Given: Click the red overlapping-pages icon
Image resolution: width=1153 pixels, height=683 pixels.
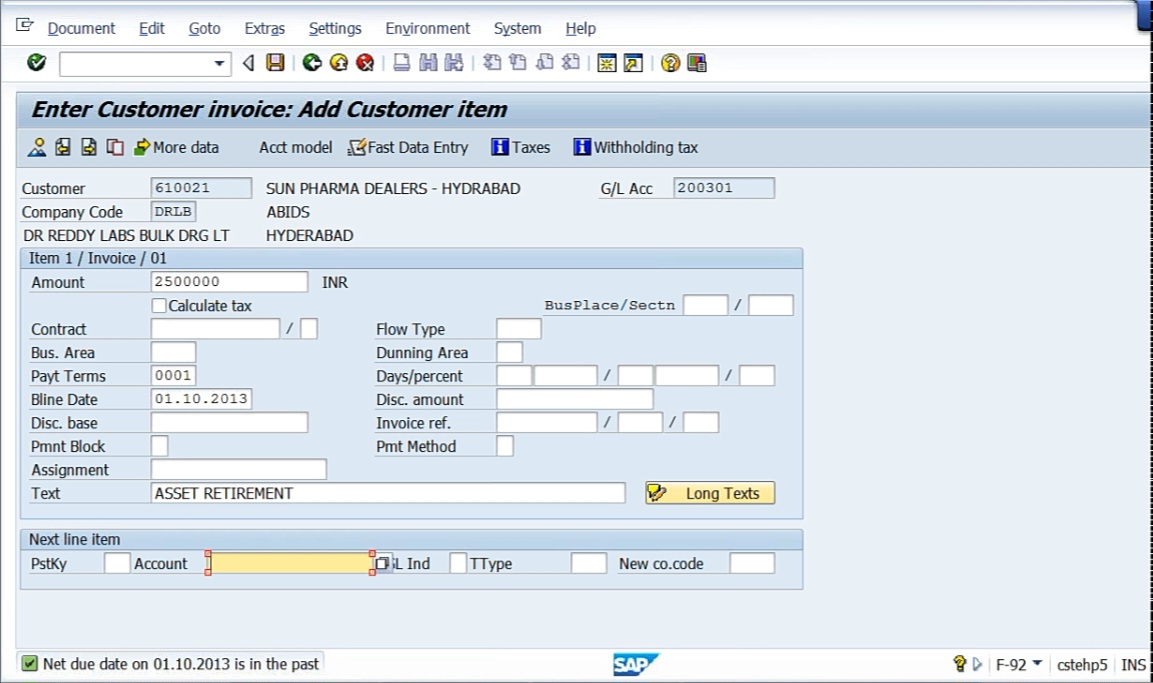Looking at the screenshot, I should coord(115,148).
